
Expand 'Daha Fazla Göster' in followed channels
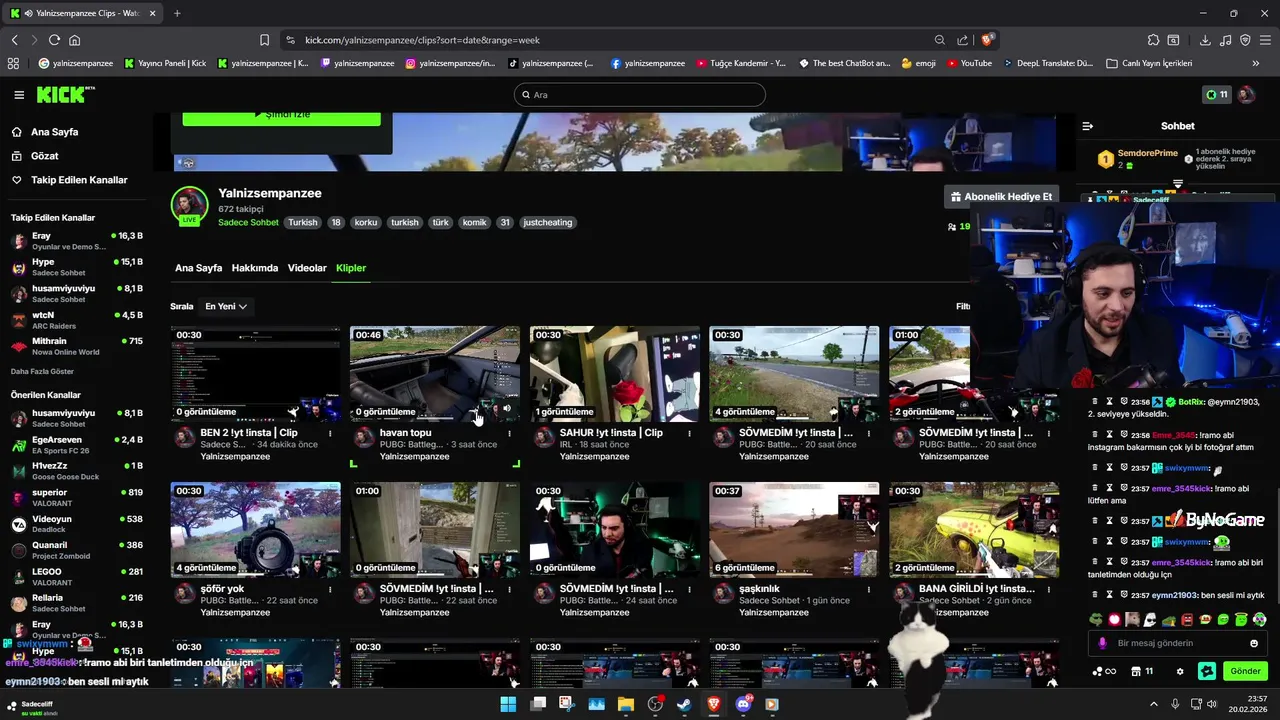coord(42,371)
